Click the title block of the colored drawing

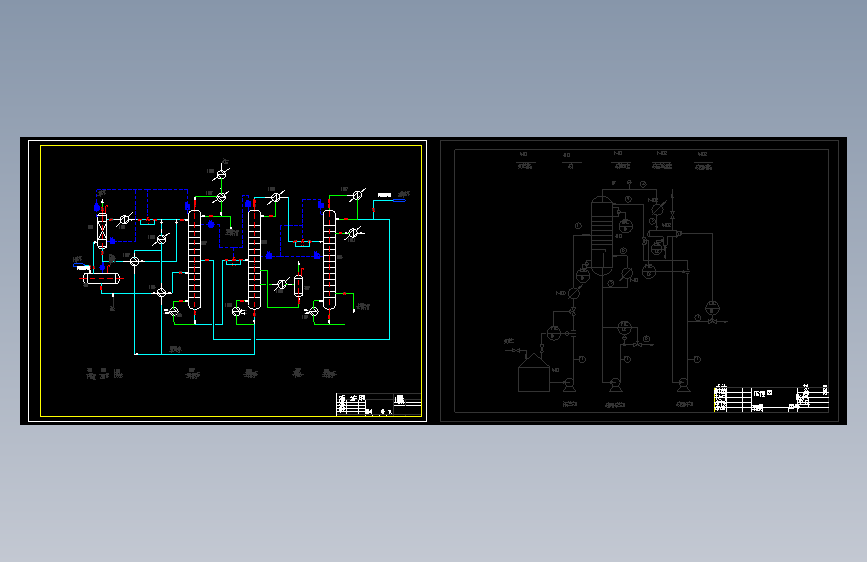379,404
